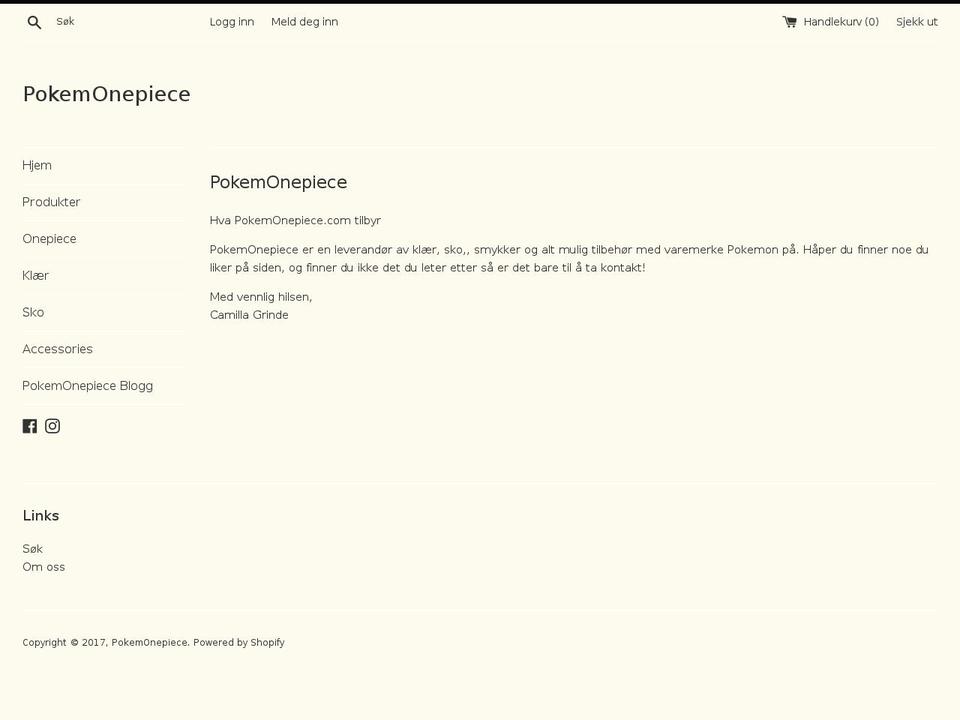Click the PokemOnepiece site logo

tap(106, 93)
